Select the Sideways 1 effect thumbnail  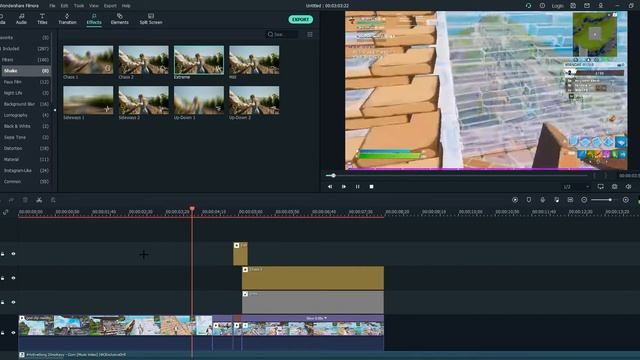[x=88, y=100]
